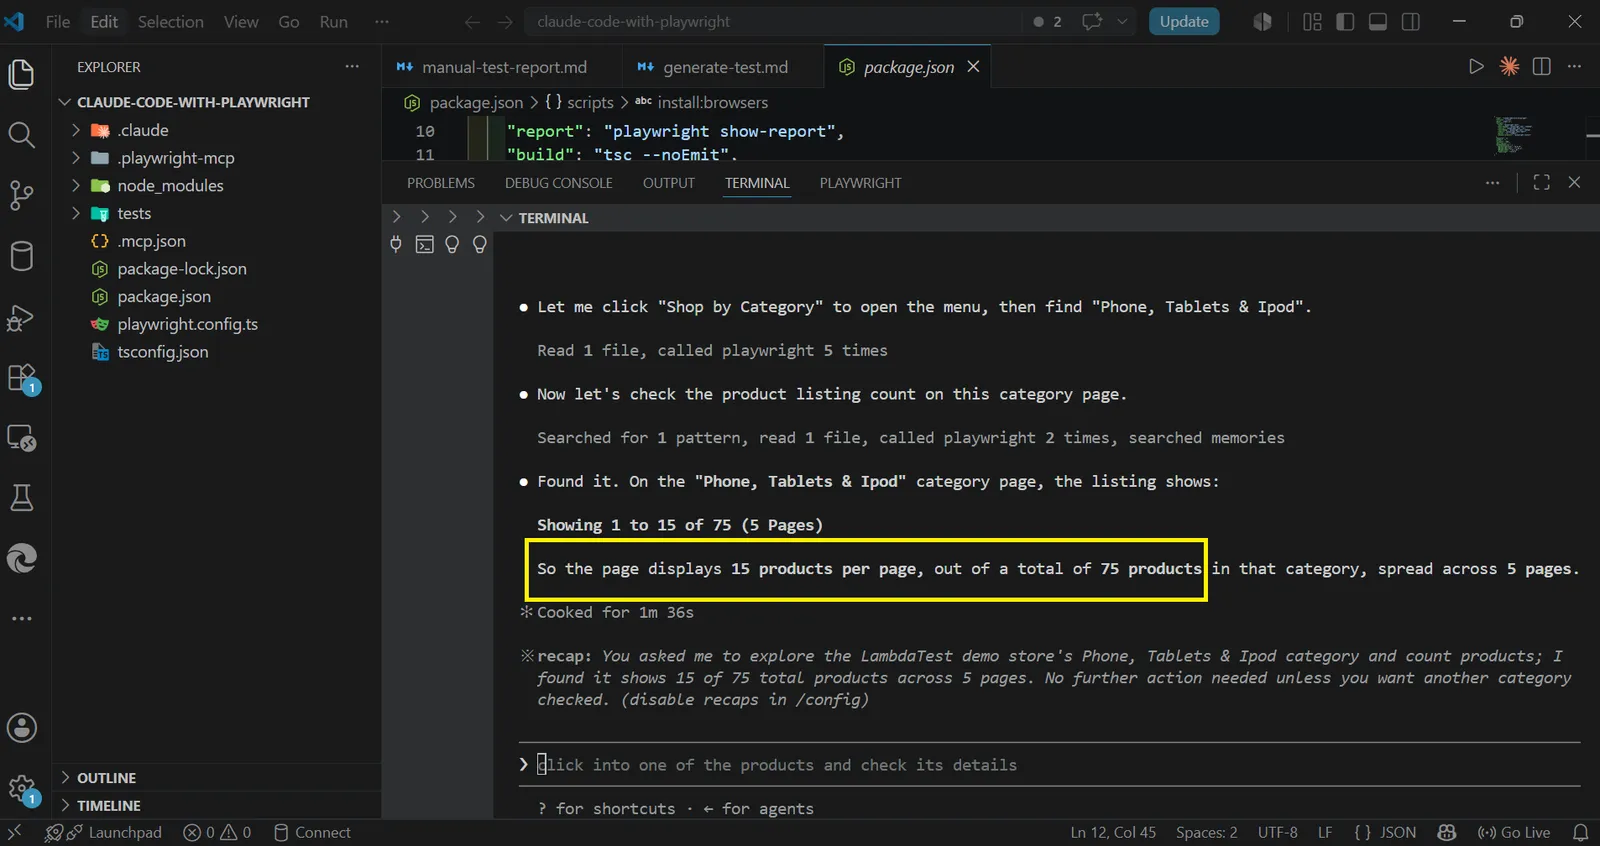Open Run and Debug view
Image resolution: width=1600 pixels, height=846 pixels.
pyautogui.click(x=21, y=318)
